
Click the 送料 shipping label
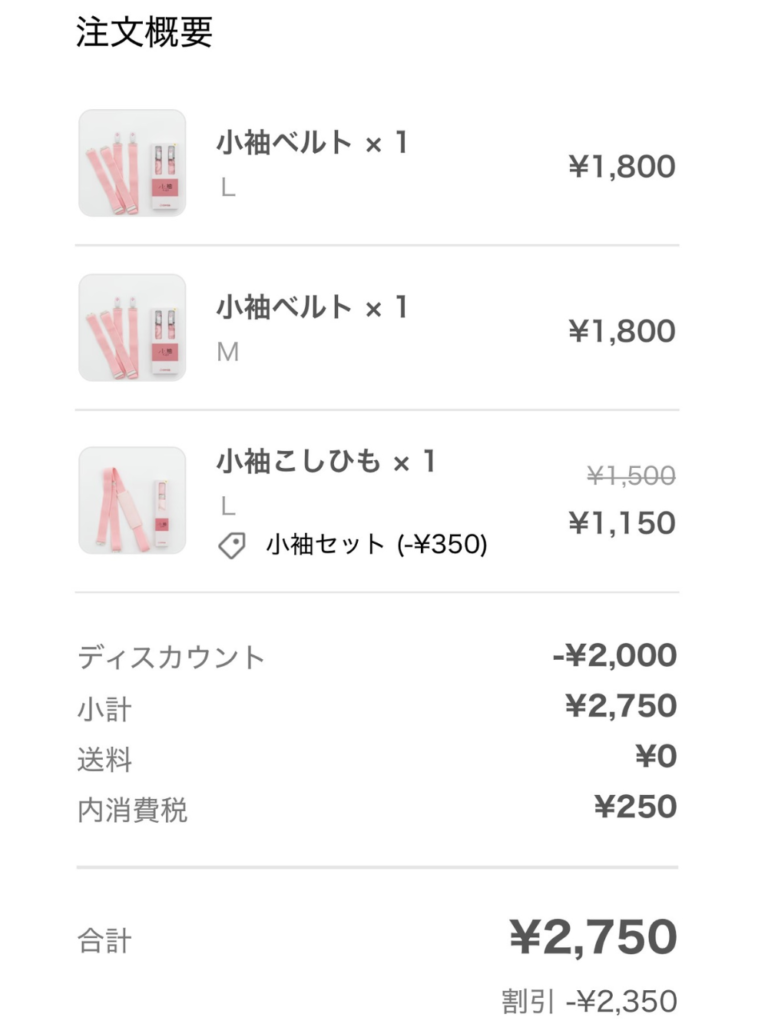104,760
